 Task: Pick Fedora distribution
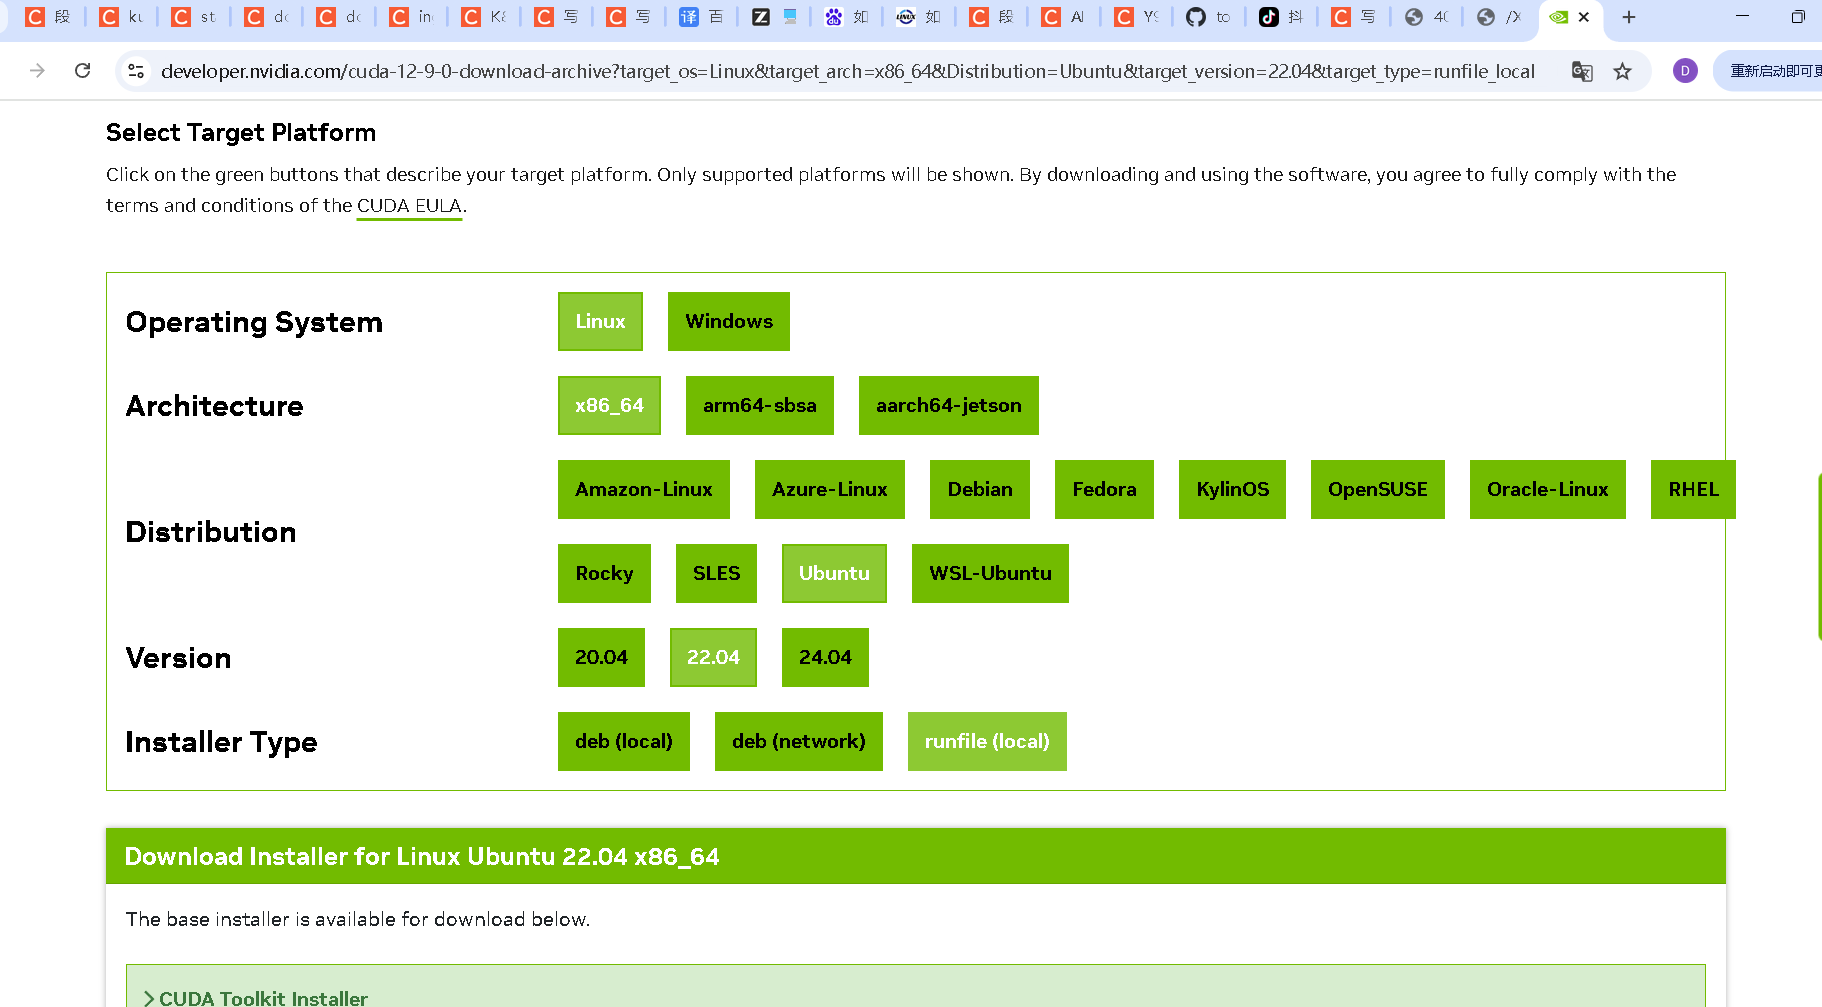pos(1104,489)
